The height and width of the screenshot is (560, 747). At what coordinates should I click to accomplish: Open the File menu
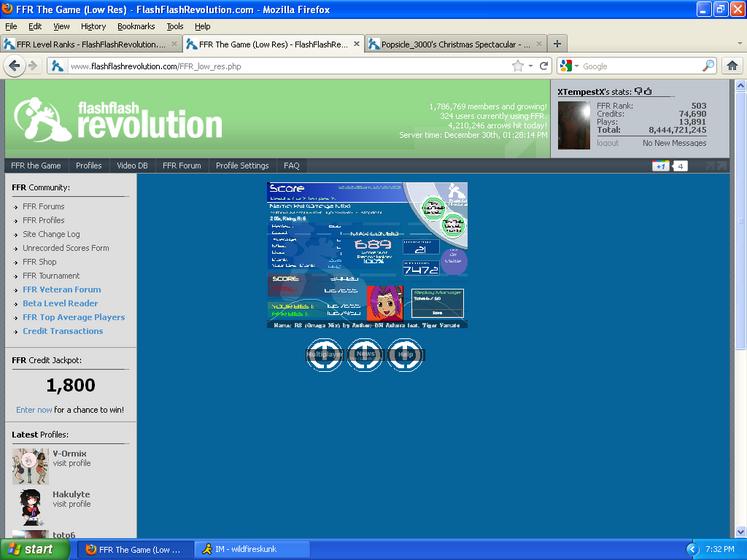[x=11, y=26]
